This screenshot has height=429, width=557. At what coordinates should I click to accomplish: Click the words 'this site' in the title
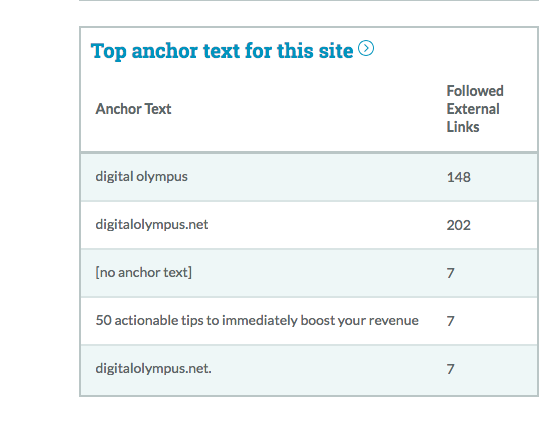pyautogui.click(x=315, y=51)
